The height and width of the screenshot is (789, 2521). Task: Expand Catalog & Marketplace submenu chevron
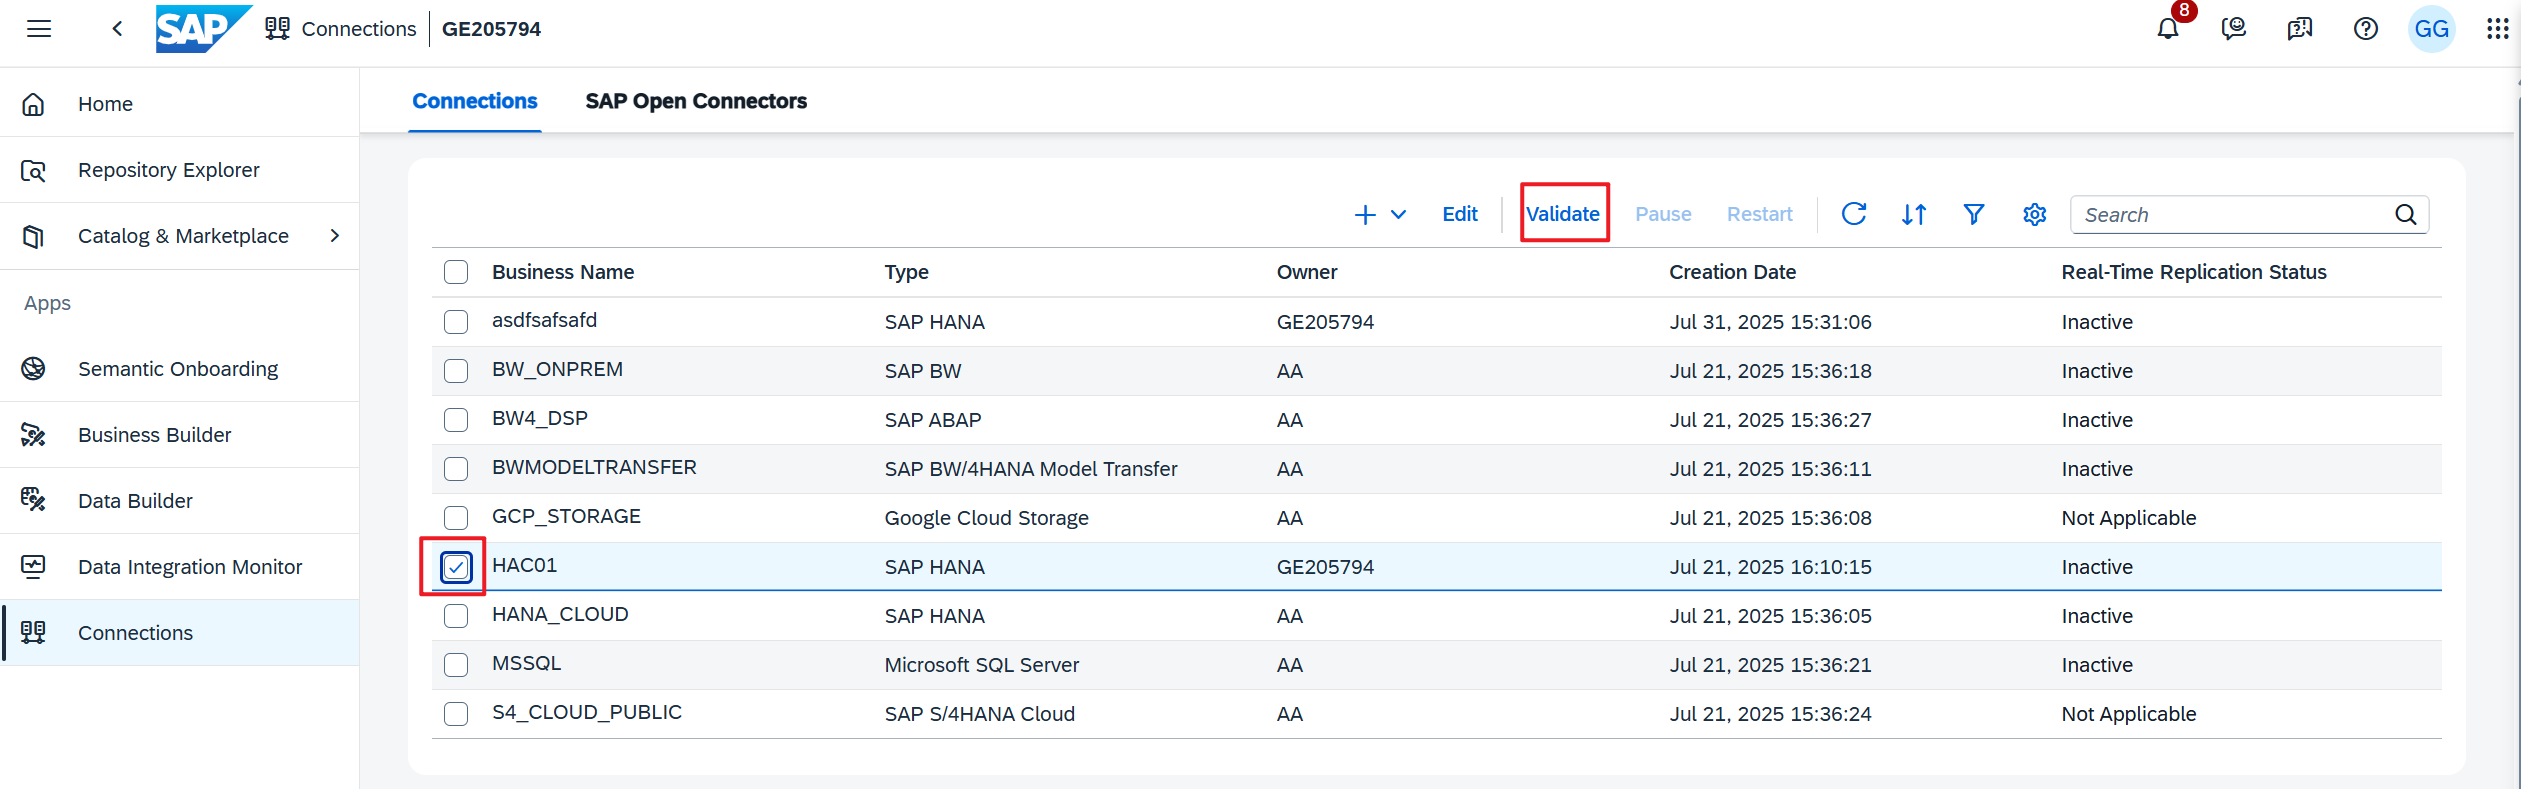click(x=335, y=236)
